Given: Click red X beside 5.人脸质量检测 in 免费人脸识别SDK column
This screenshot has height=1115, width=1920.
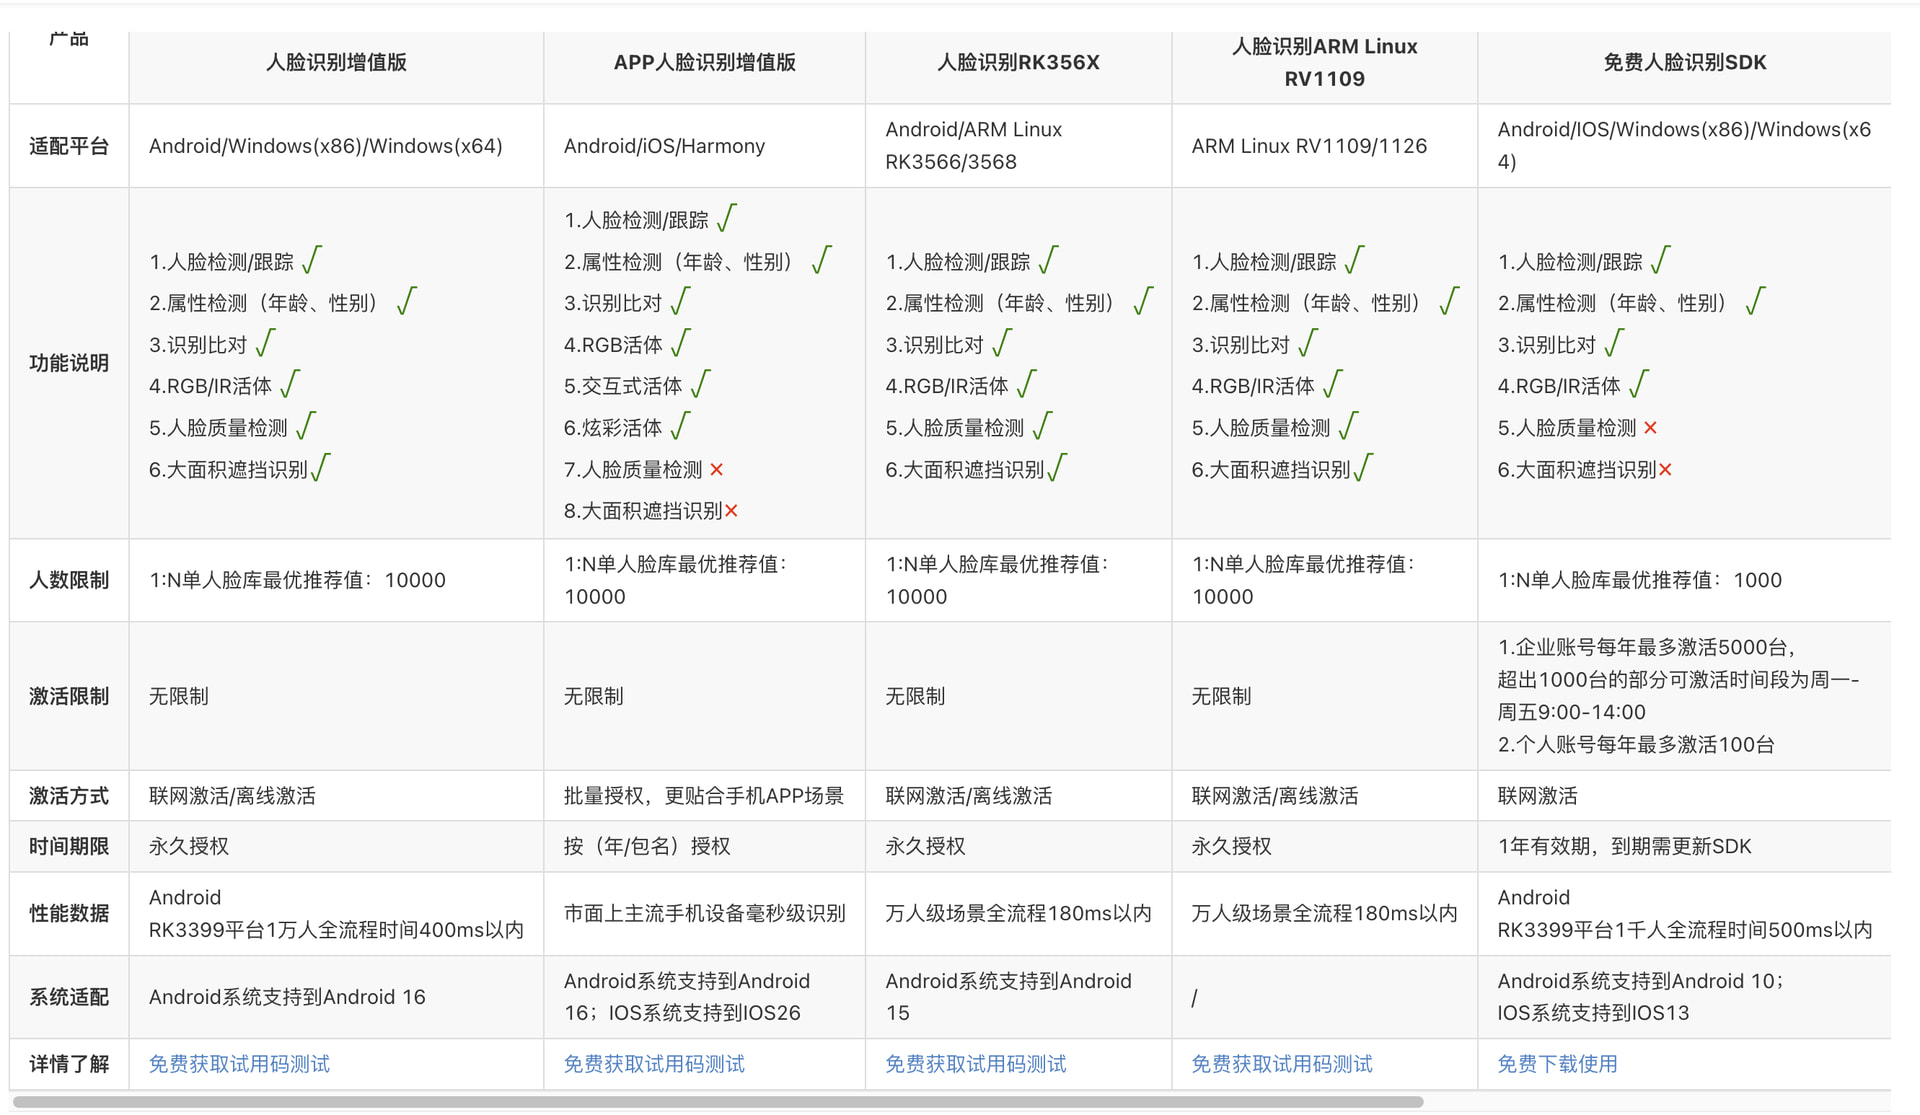Looking at the screenshot, I should click(x=1650, y=428).
